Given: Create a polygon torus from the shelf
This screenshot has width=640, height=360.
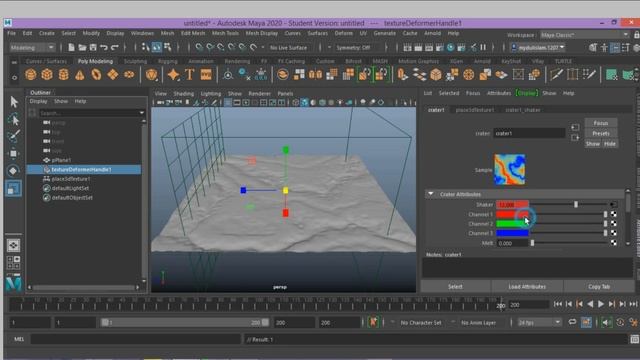Looking at the screenshot, I should [96, 75].
